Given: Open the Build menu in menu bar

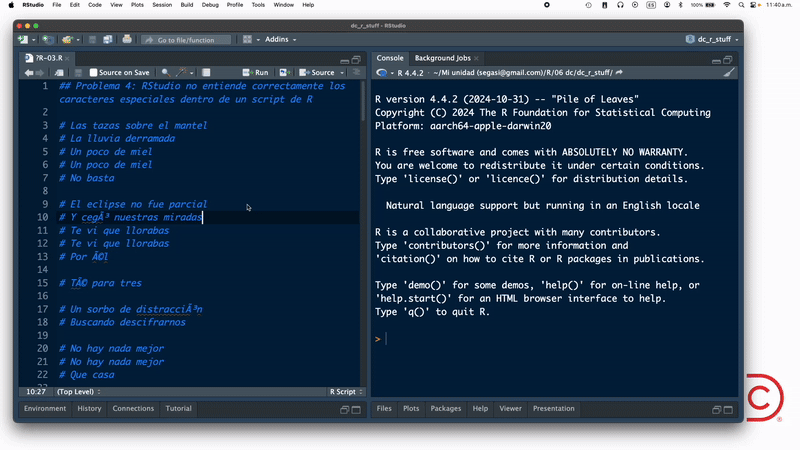Looking at the screenshot, I should [187, 5].
